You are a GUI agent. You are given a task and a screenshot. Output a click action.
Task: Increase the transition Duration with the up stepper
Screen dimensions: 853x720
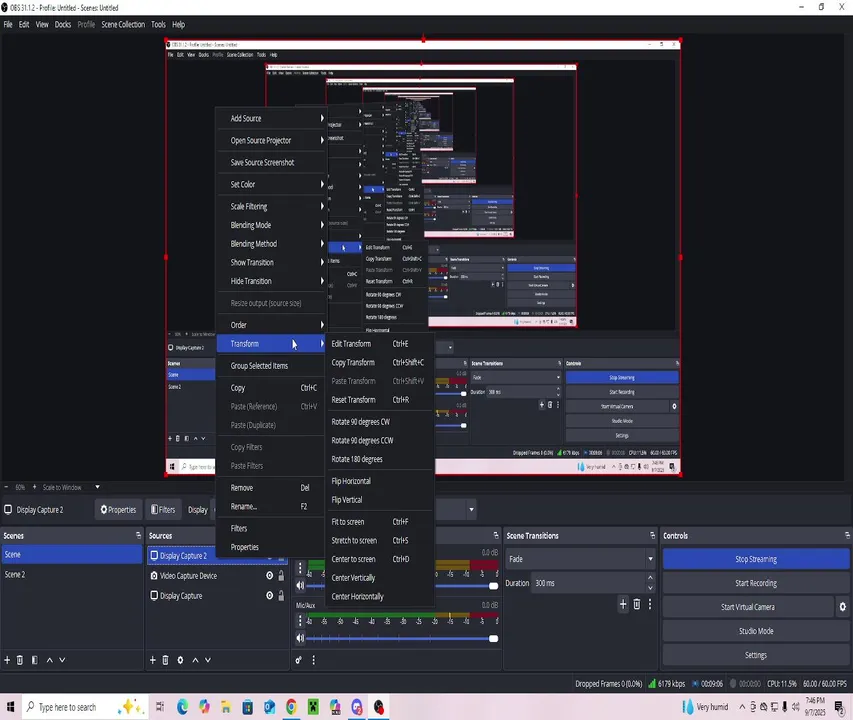tap(651, 578)
